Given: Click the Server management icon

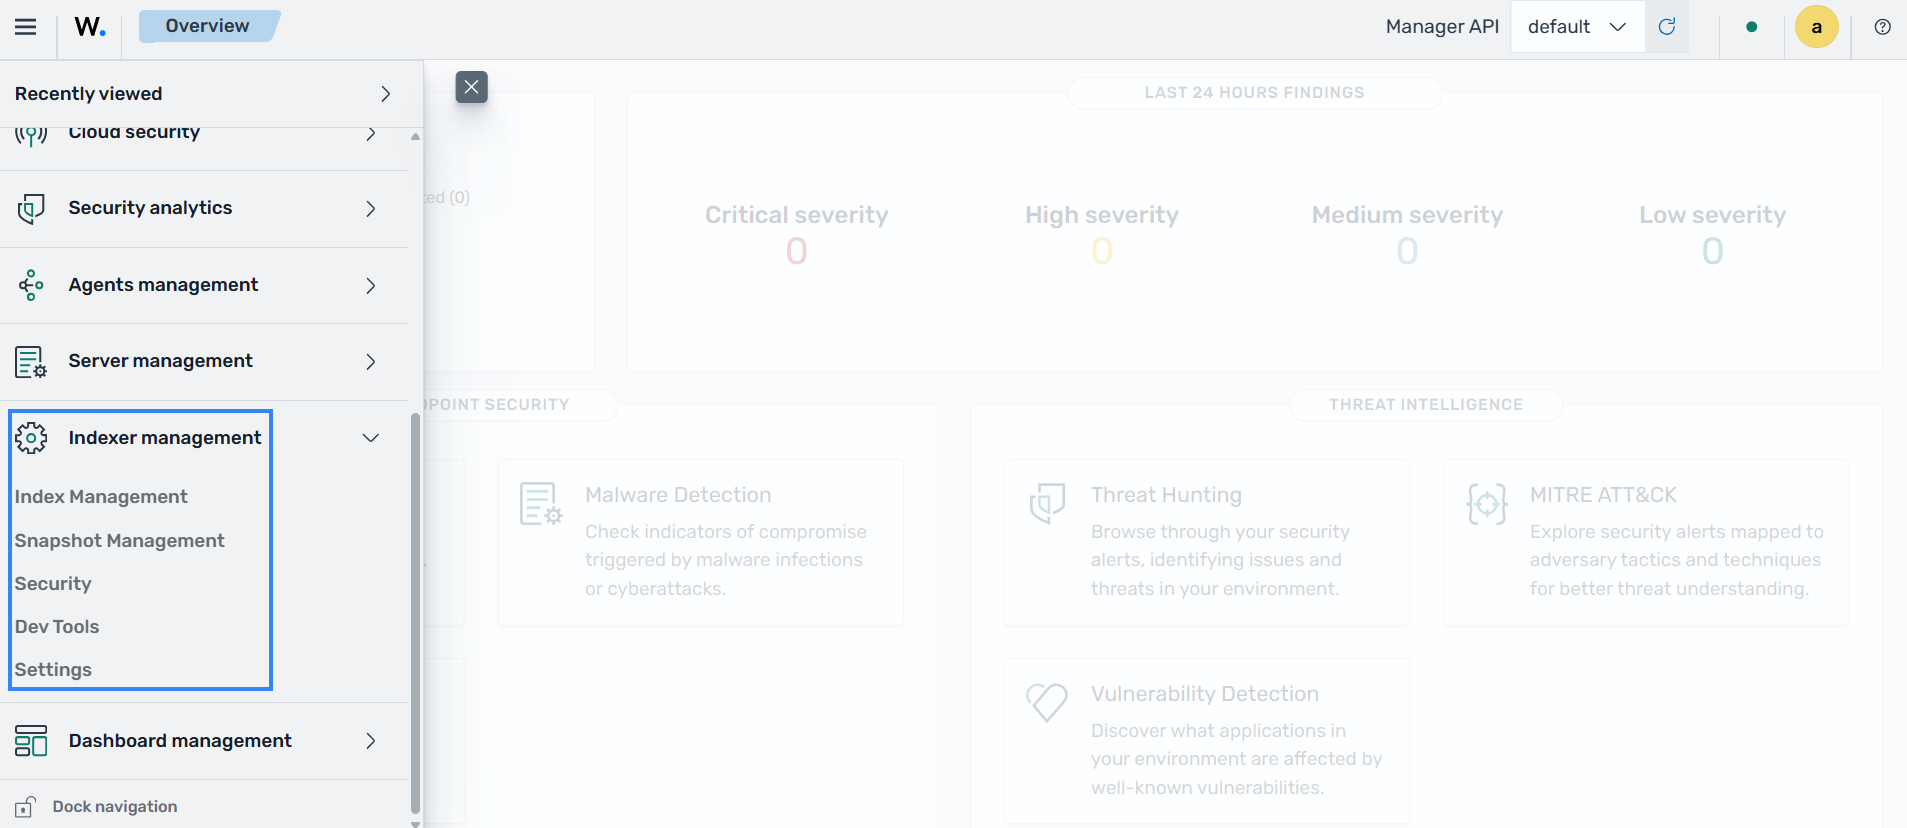Looking at the screenshot, I should 31,361.
